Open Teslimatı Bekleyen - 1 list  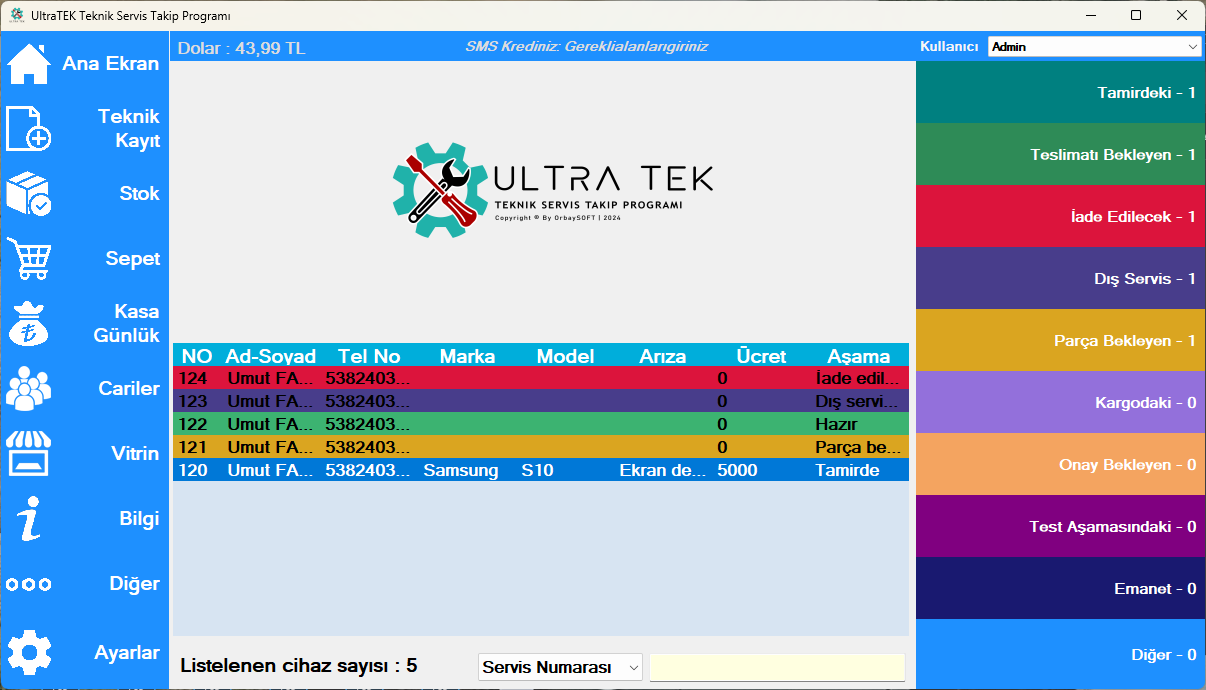(x=1060, y=155)
